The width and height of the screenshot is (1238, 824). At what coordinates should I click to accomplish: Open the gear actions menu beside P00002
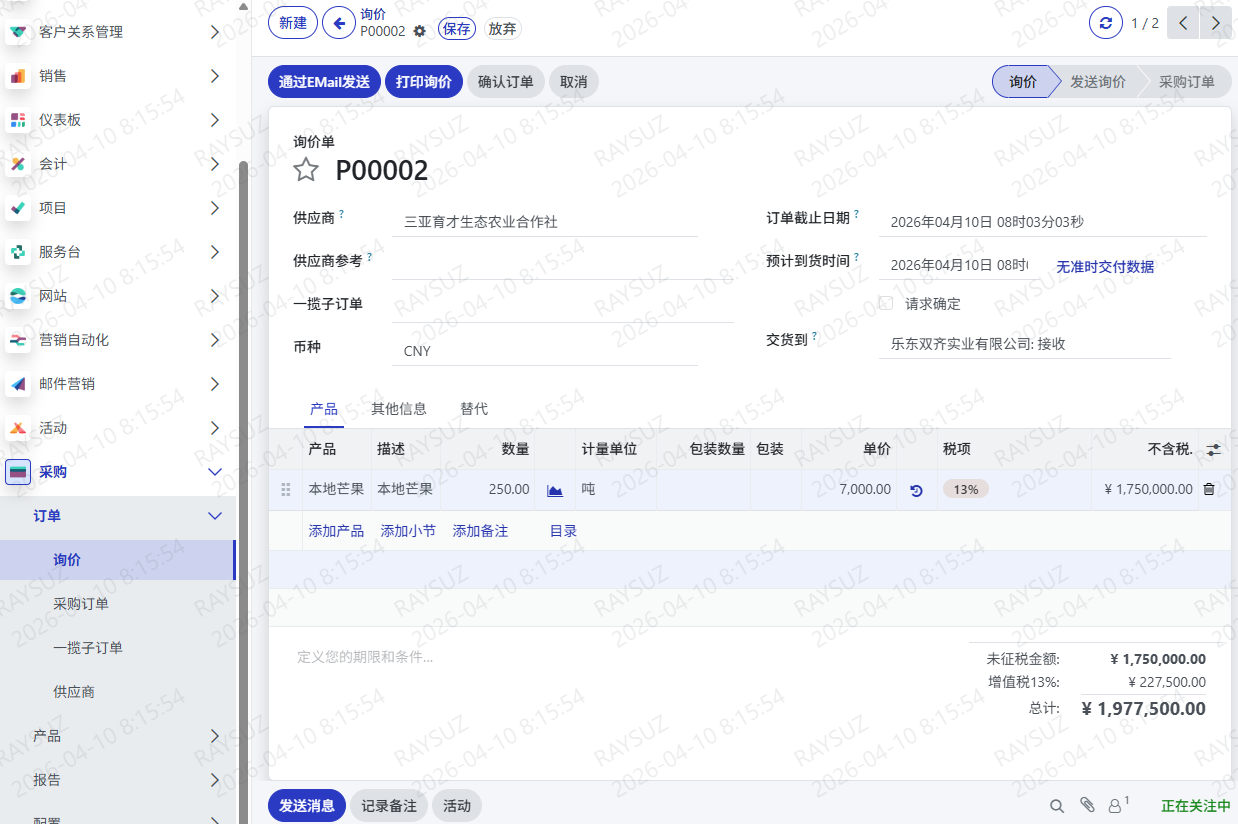[x=419, y=31]
